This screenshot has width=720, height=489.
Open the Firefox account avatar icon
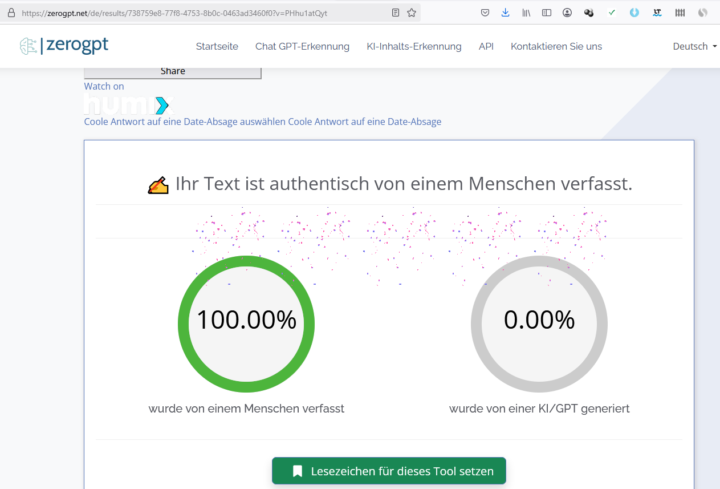pos(567,13)
